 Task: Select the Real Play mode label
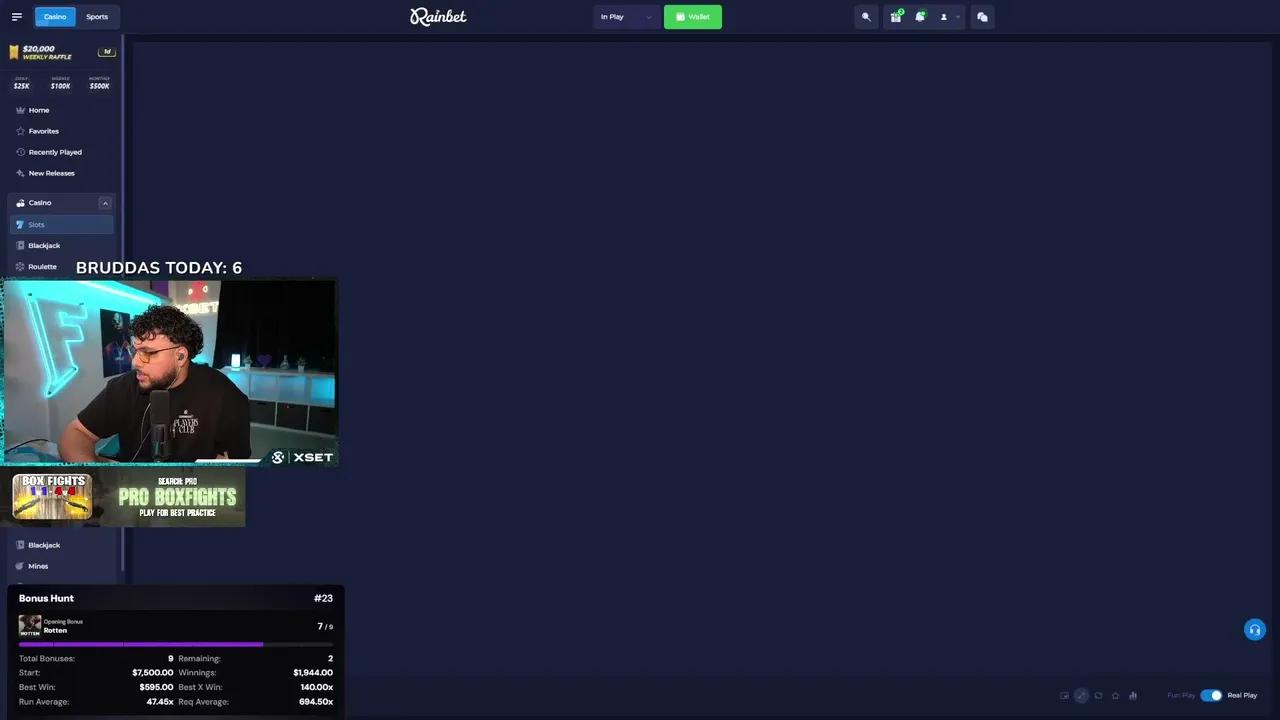[x=1242, y=695]
